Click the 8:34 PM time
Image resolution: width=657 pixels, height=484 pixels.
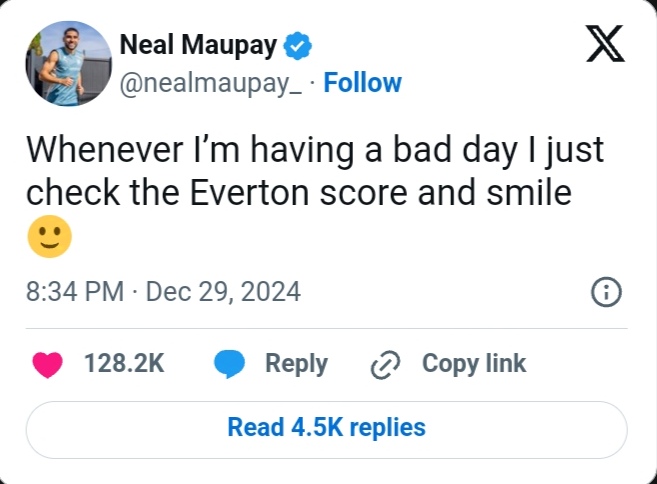pyautogui.click(x=75, y=292)
